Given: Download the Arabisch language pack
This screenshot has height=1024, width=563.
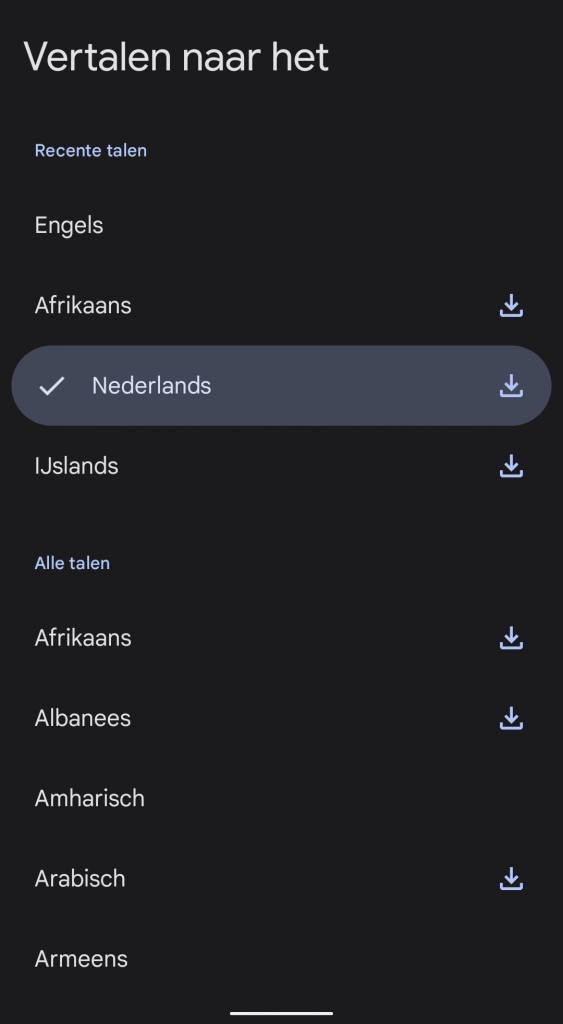Looking at the screenshot, I should click(511, 879).
